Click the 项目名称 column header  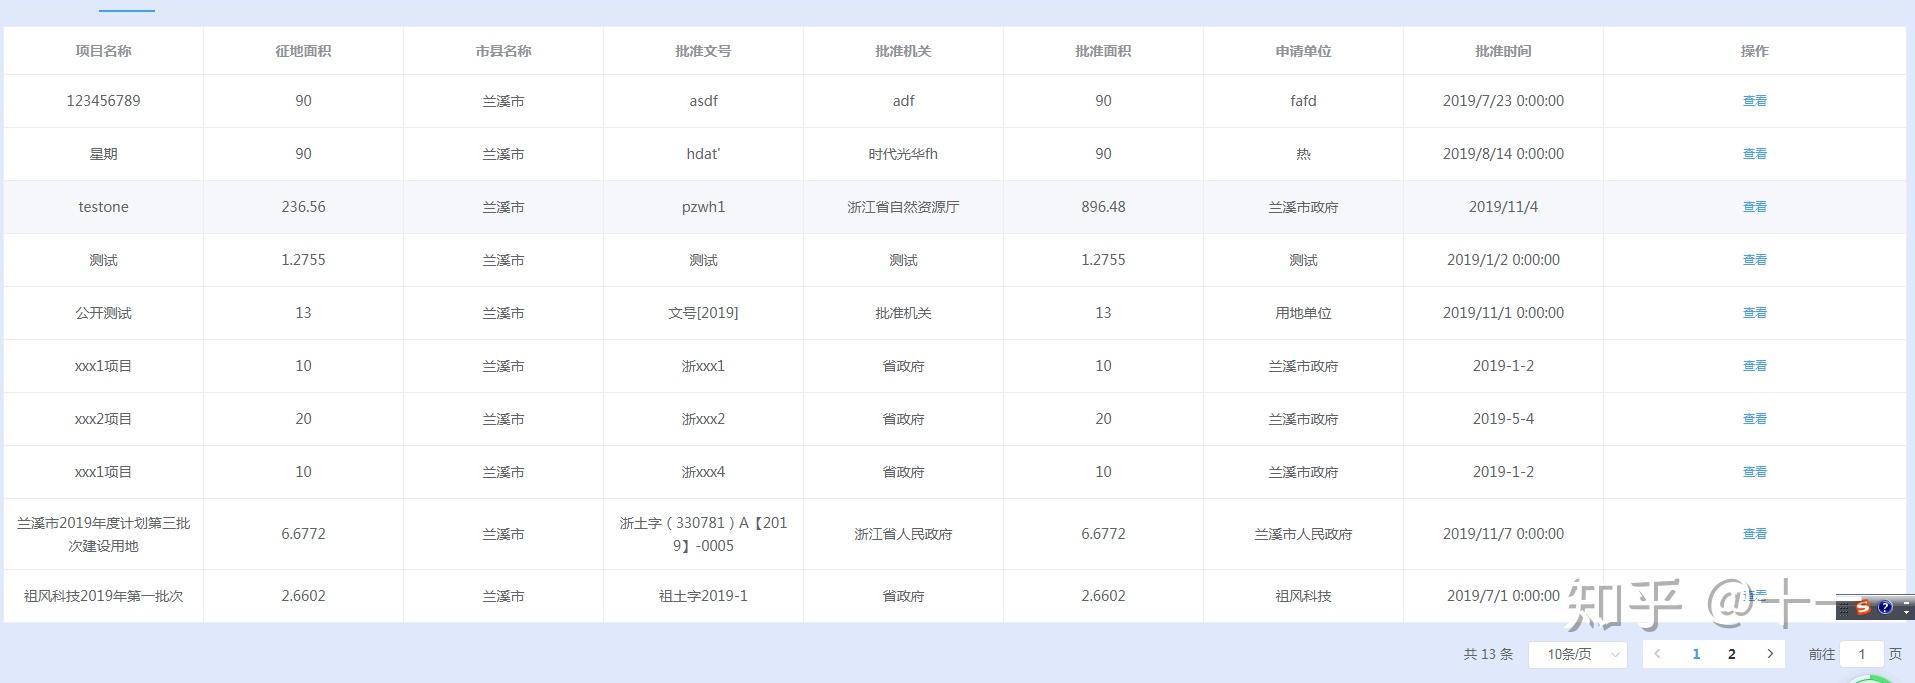pos(103,51)
